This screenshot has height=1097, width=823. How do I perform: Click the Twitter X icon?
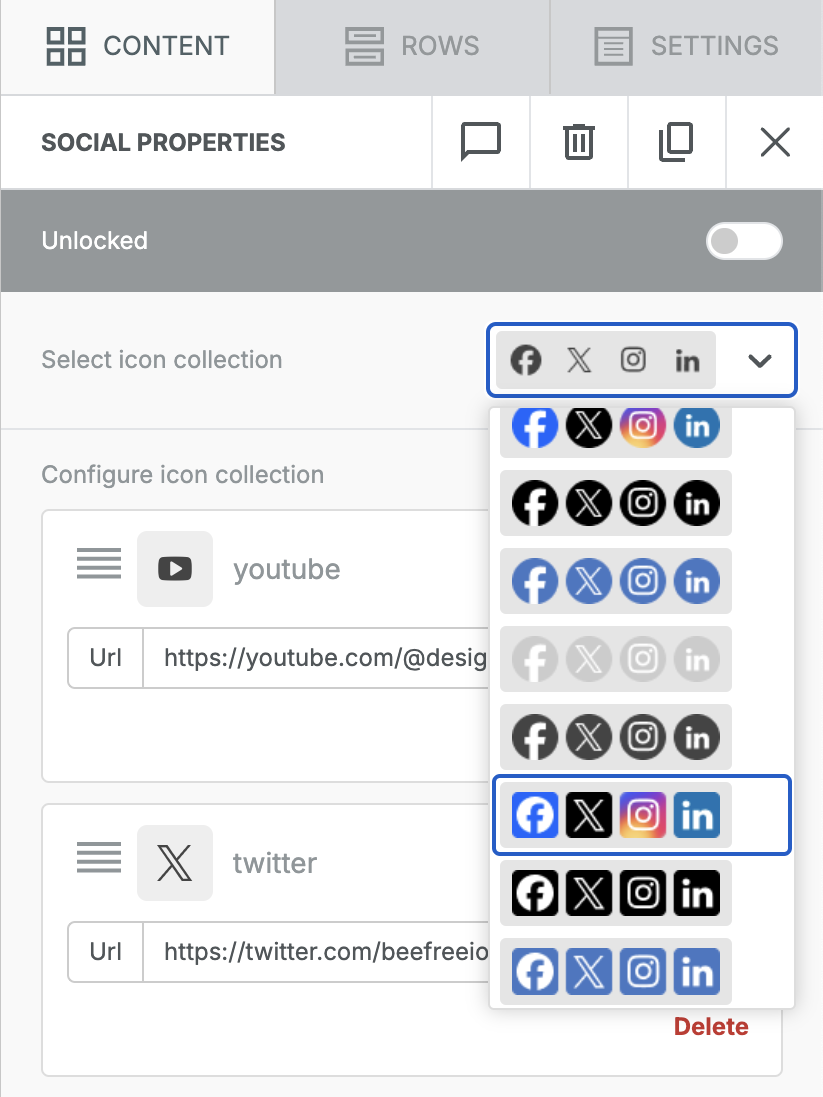pos(175,863)
